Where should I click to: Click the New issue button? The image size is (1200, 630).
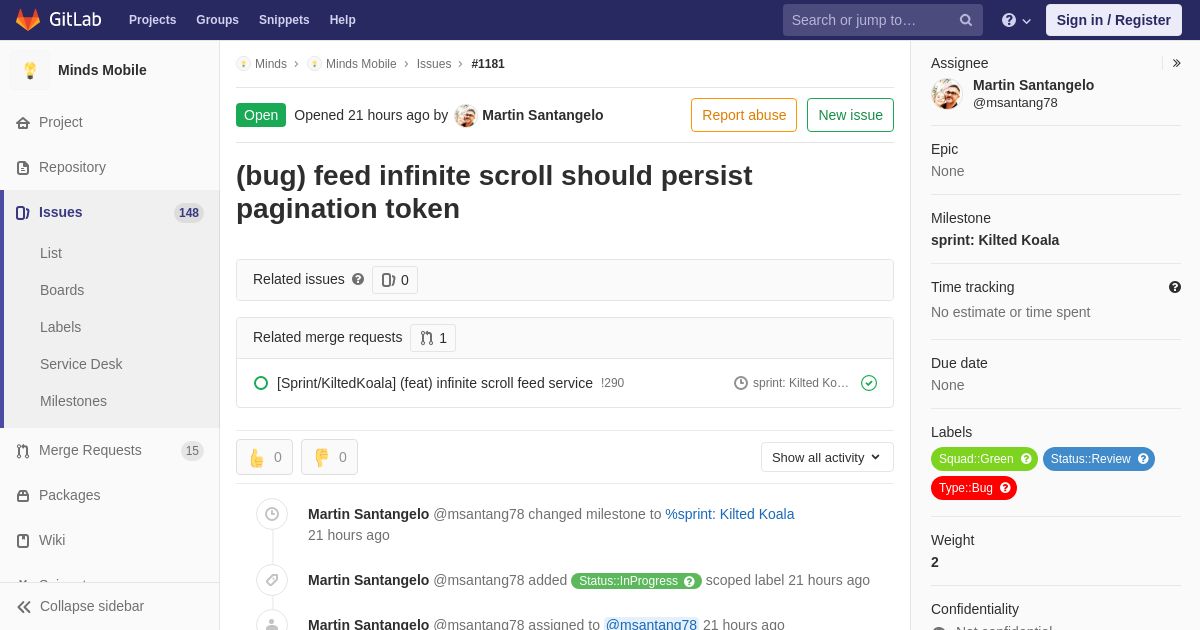(x=850, y=115)
